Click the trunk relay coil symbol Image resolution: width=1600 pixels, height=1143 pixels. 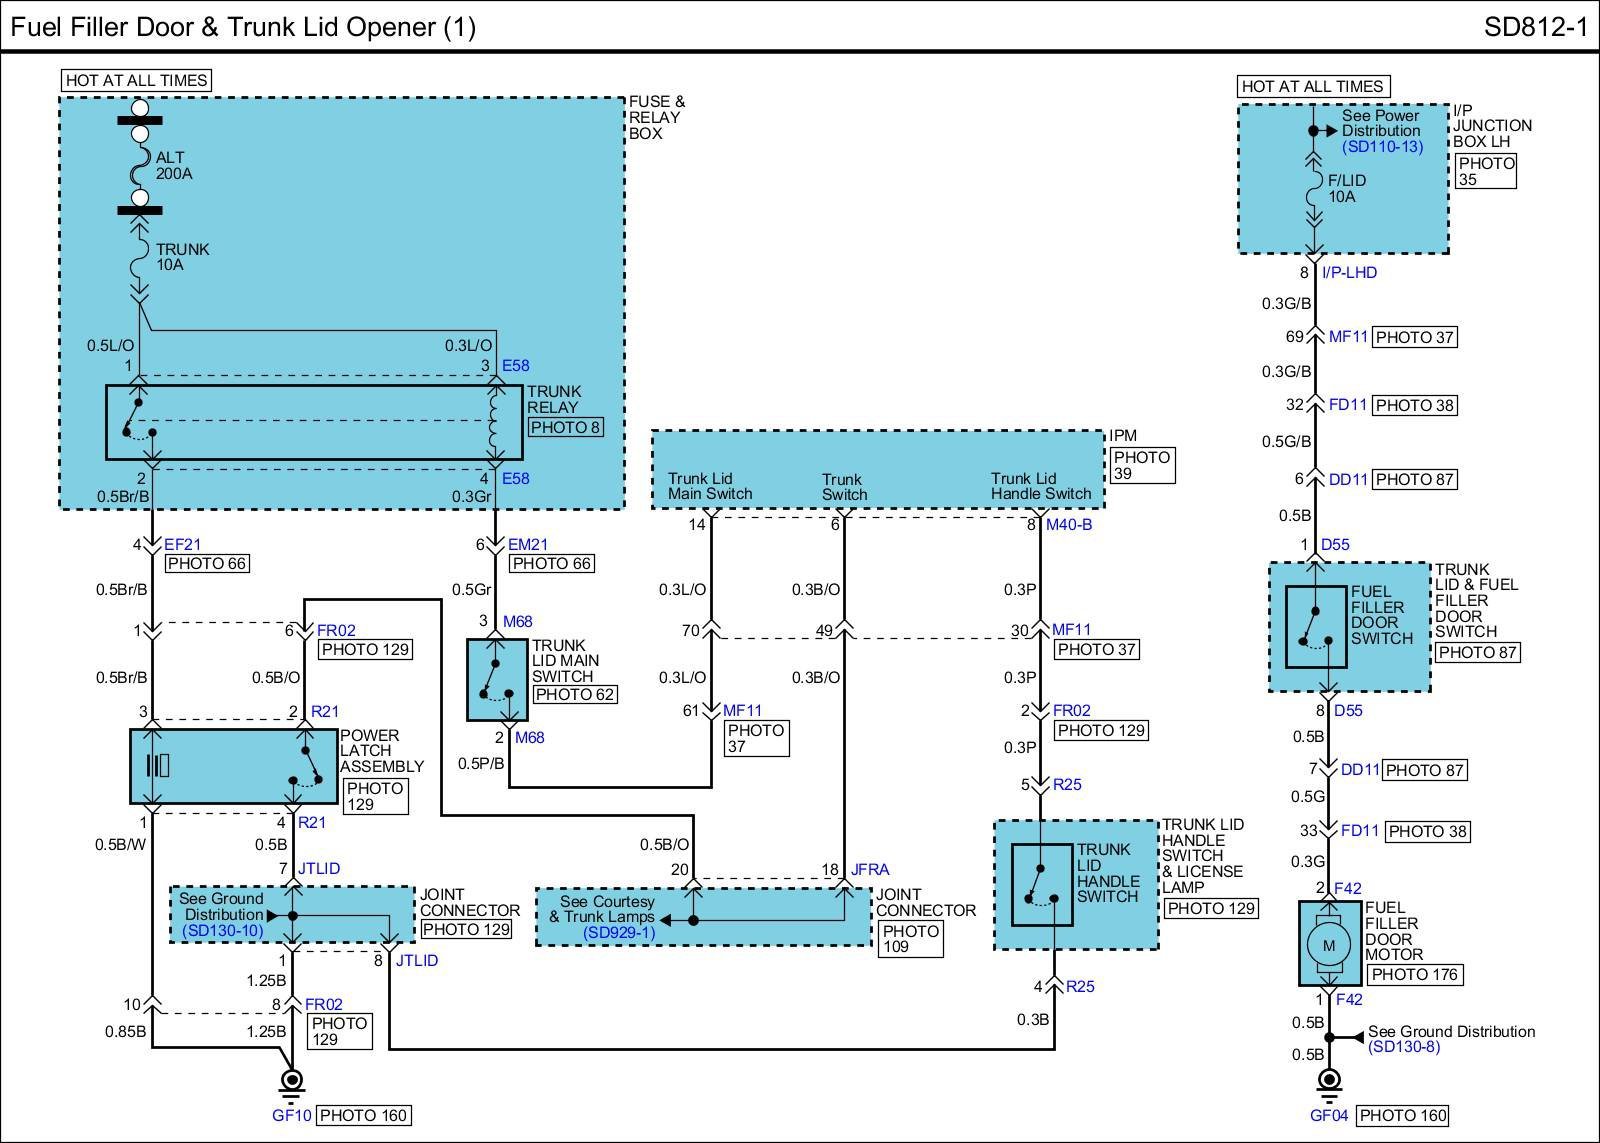(x=493, y=423)
